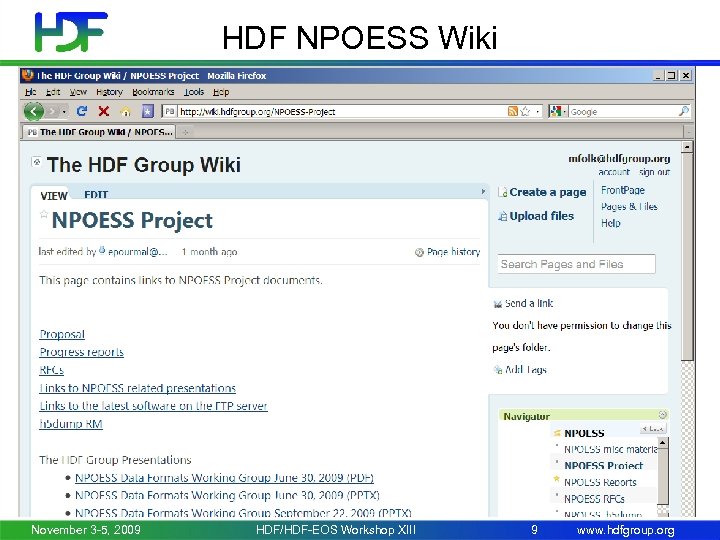Switch to the VIEW tab
This screenshot has width=720, height=540.
coord(54,196)
